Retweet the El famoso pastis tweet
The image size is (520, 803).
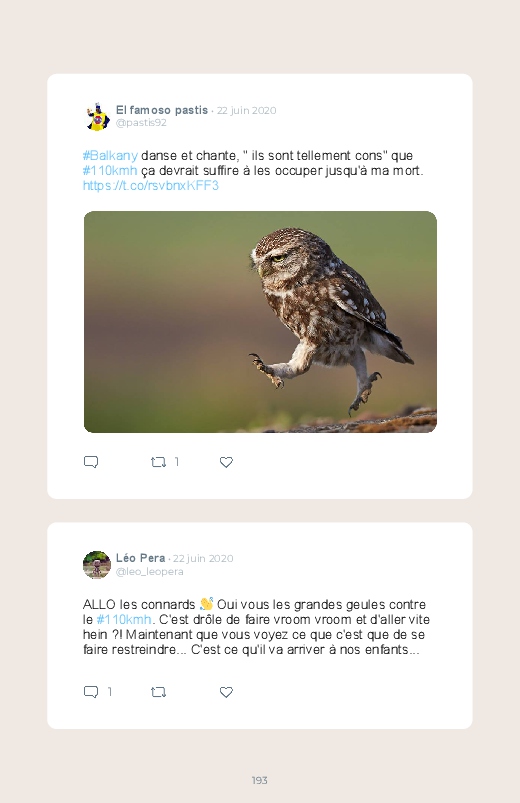158,462
